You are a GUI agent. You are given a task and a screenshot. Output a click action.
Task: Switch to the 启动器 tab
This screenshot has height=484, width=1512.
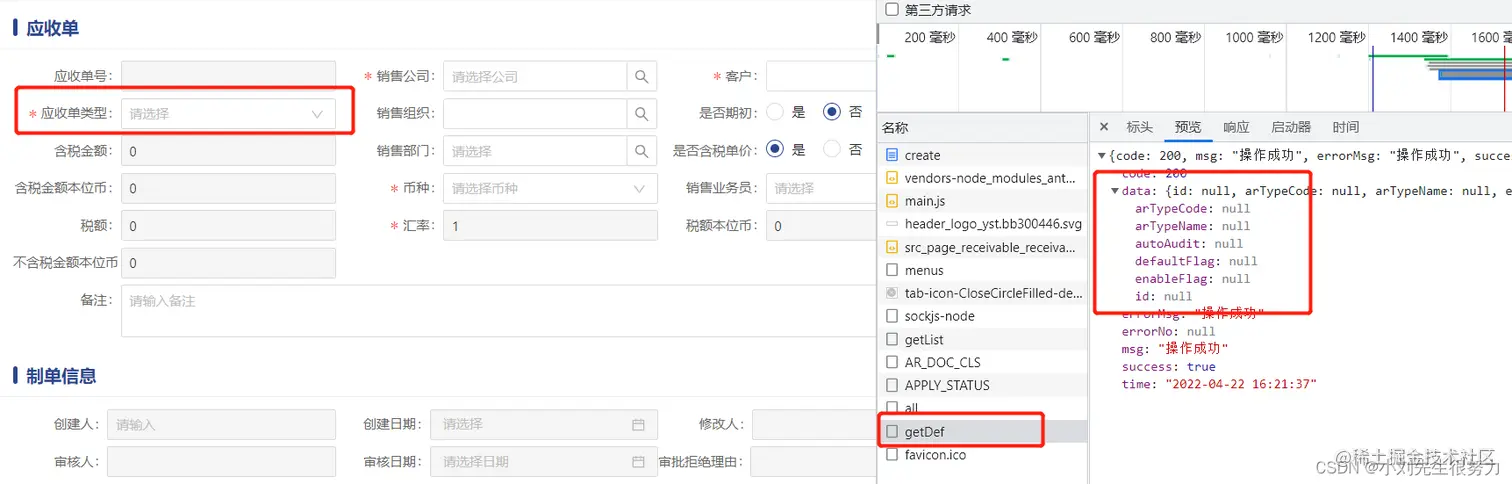click(x=1291, y=127)
